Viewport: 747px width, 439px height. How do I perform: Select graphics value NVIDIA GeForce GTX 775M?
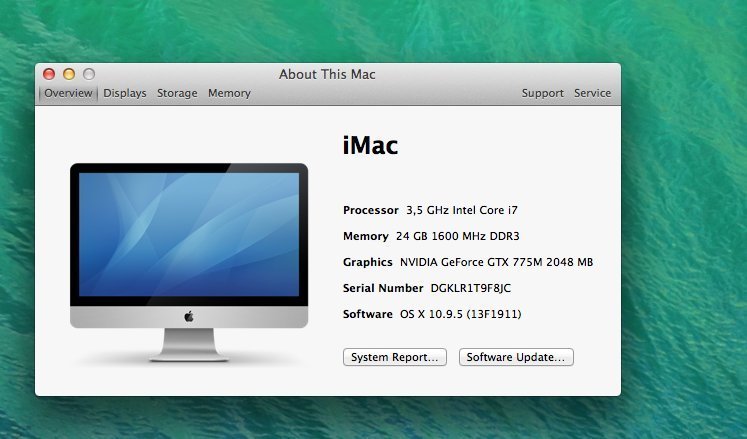pyautogui.click(x=496, y=262)
